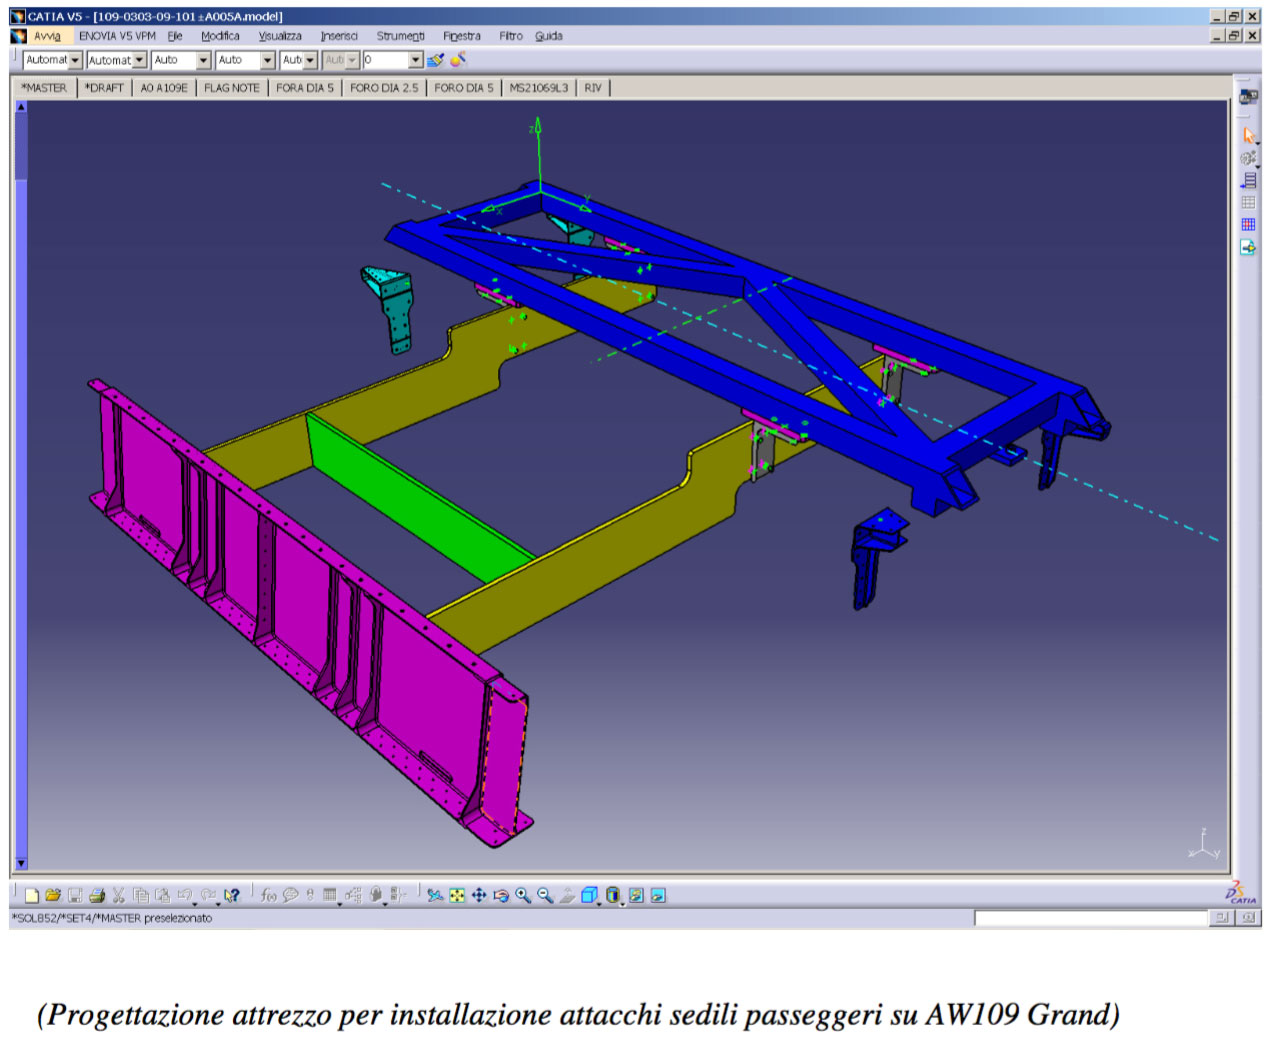Expand the first Automat dropdown
The width and height of the screenshot is (1266, 1046).
tap(75, 60)
